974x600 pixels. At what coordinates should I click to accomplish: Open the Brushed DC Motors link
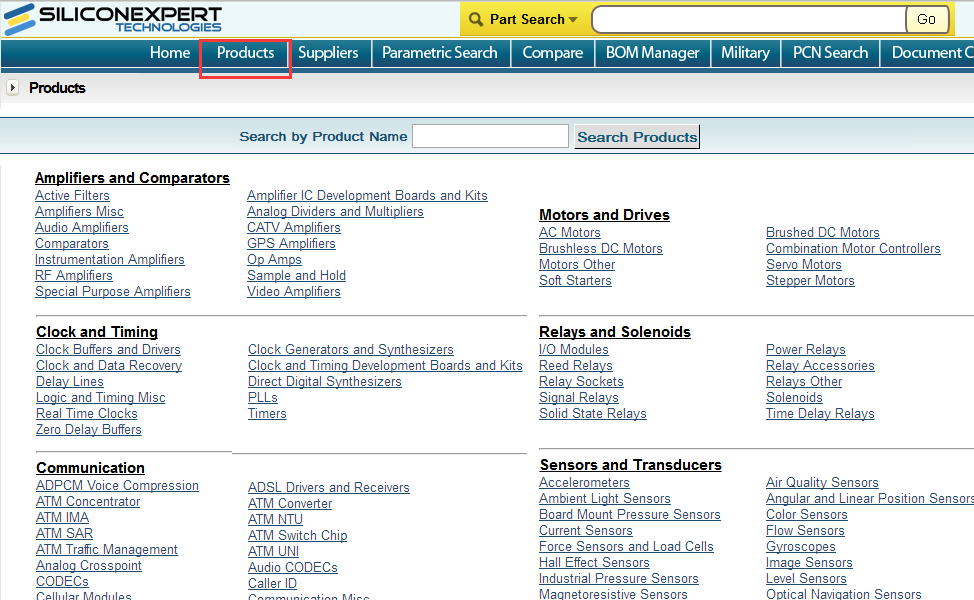click(822, 232)
